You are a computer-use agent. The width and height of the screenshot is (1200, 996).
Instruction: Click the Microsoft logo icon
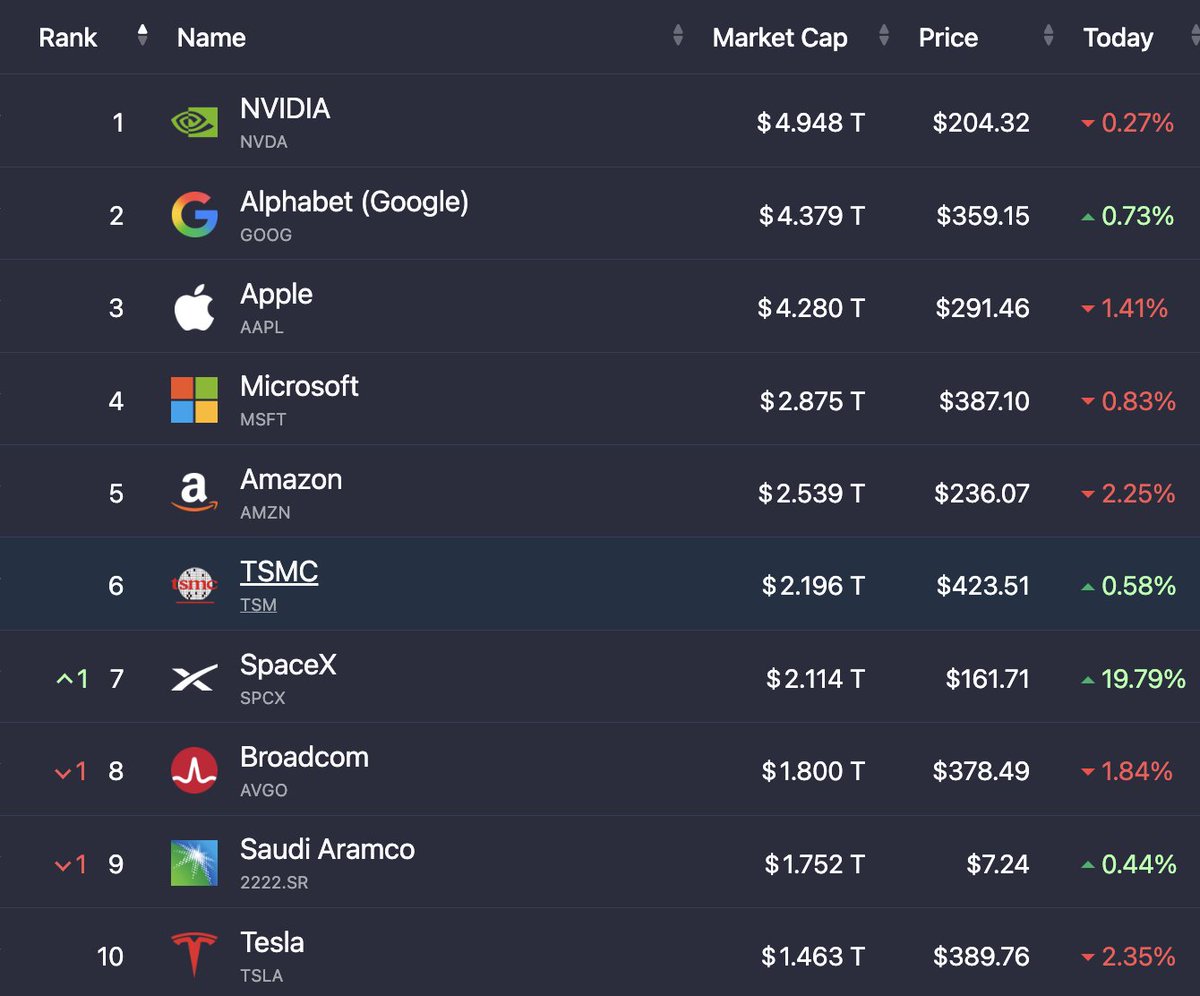pyautogui.click(x=194, y=400)
